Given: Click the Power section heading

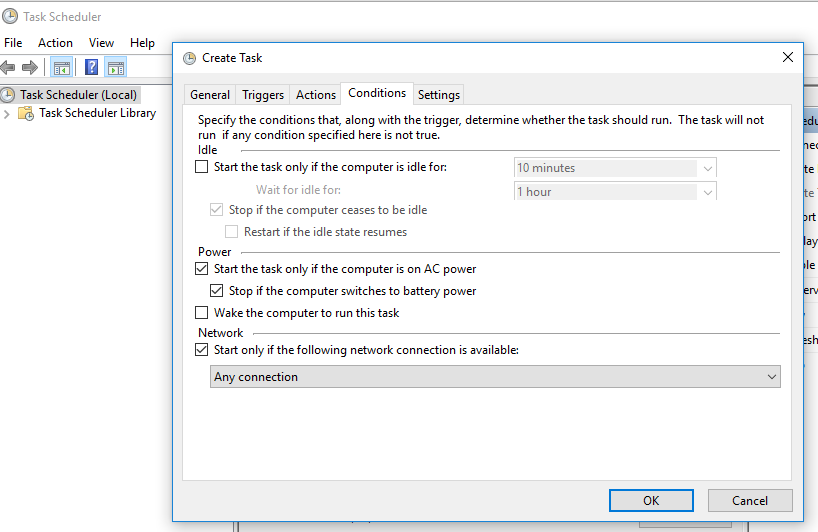Looking at the screenshot, I should point(214,251).
